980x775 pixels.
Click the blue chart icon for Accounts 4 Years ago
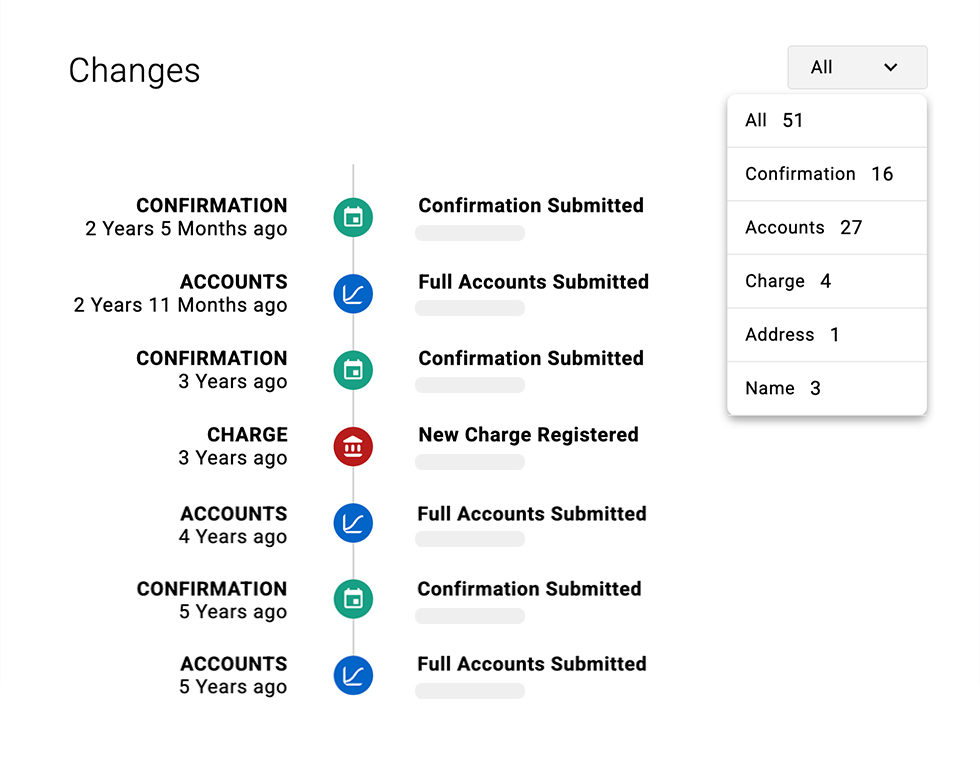pyautogui.click(x=353, y=523)
